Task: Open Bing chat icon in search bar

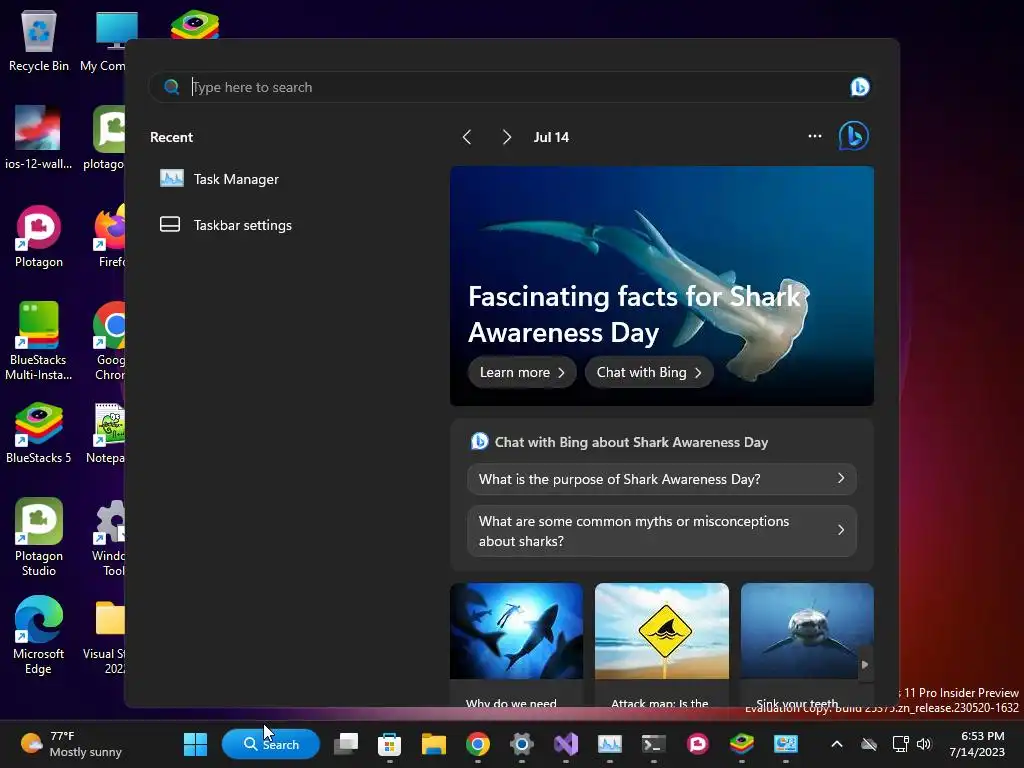Action: point(859,87)
